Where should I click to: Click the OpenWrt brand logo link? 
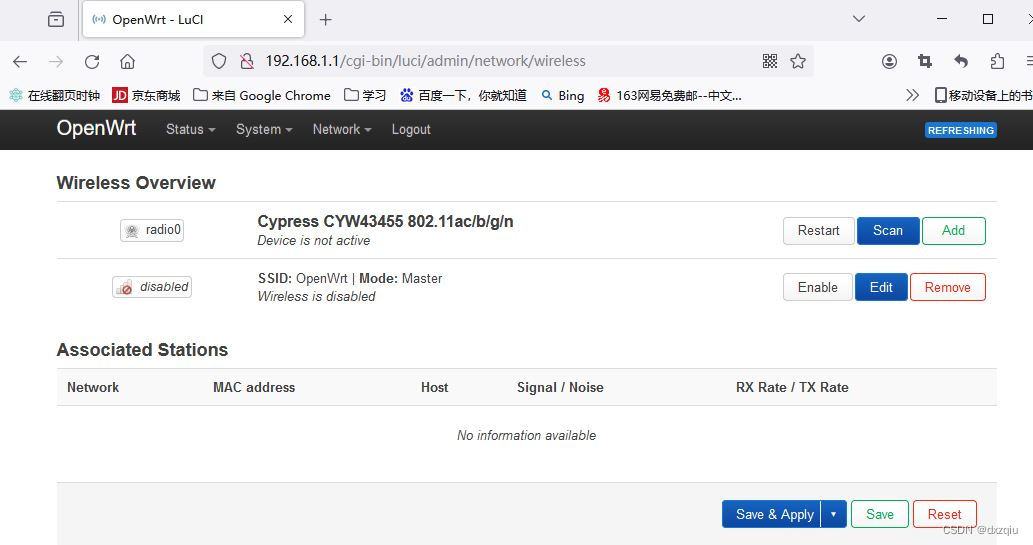point(96,129)
